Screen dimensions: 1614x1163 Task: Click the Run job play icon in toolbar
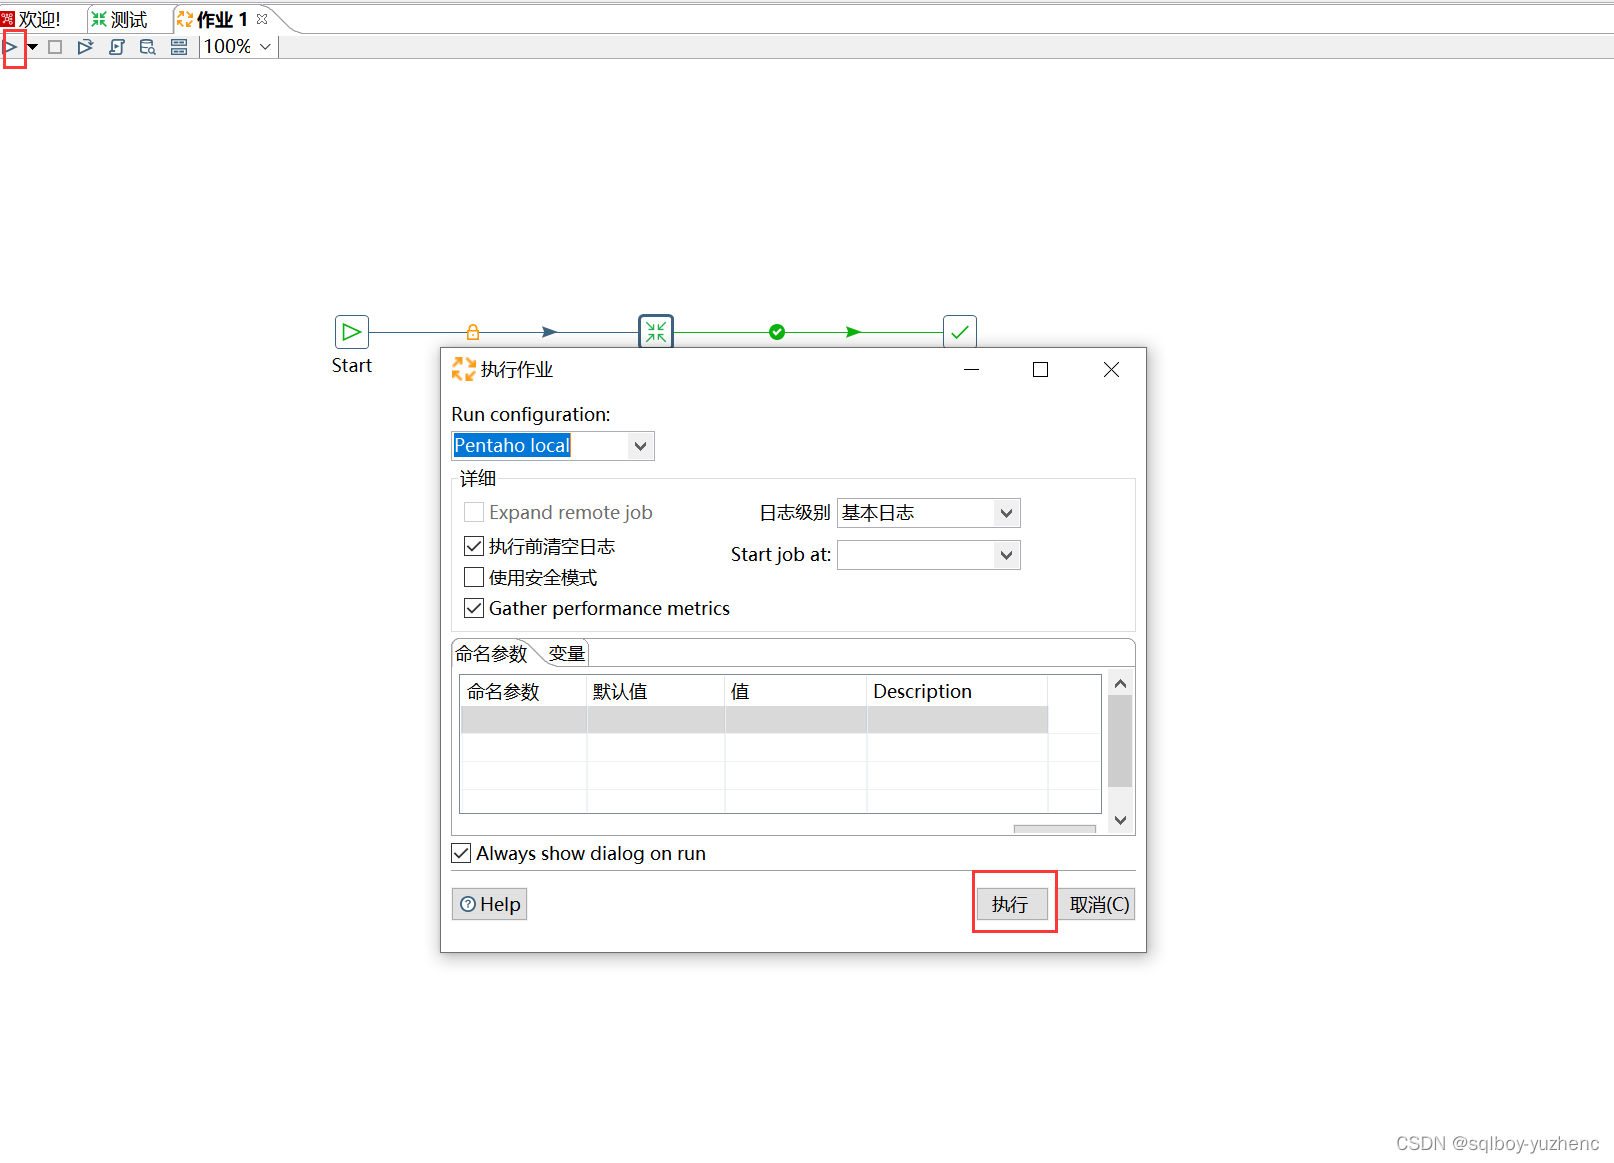pyautogui.click(x=11, y=47)
